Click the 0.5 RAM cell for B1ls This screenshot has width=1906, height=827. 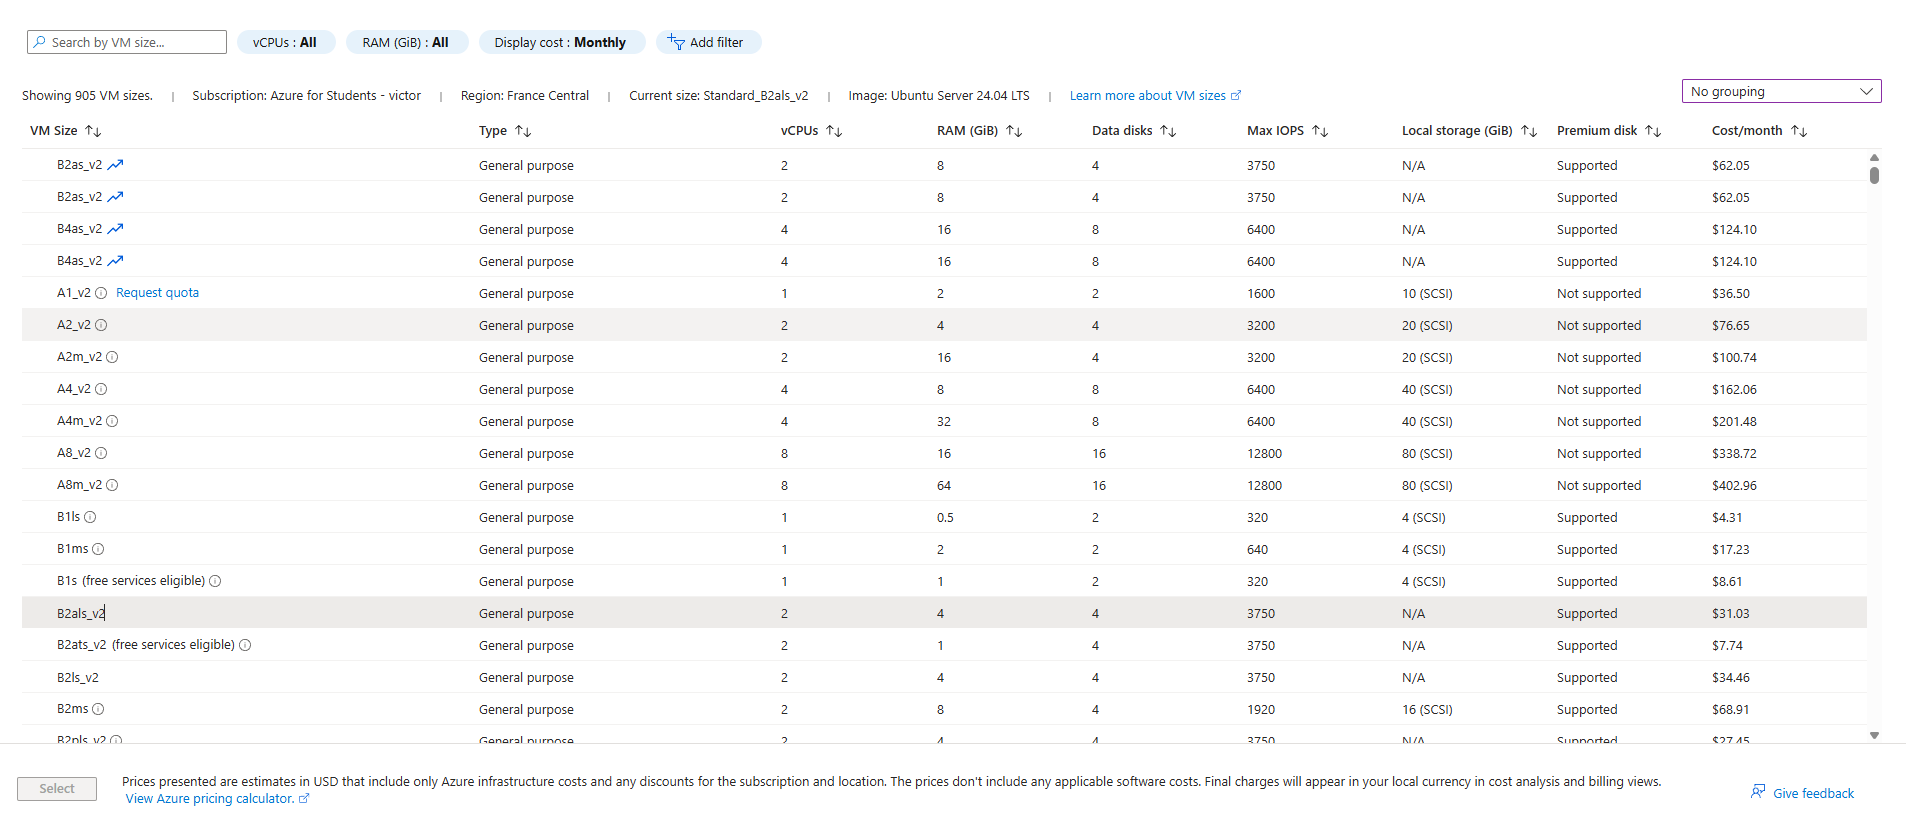945,517
